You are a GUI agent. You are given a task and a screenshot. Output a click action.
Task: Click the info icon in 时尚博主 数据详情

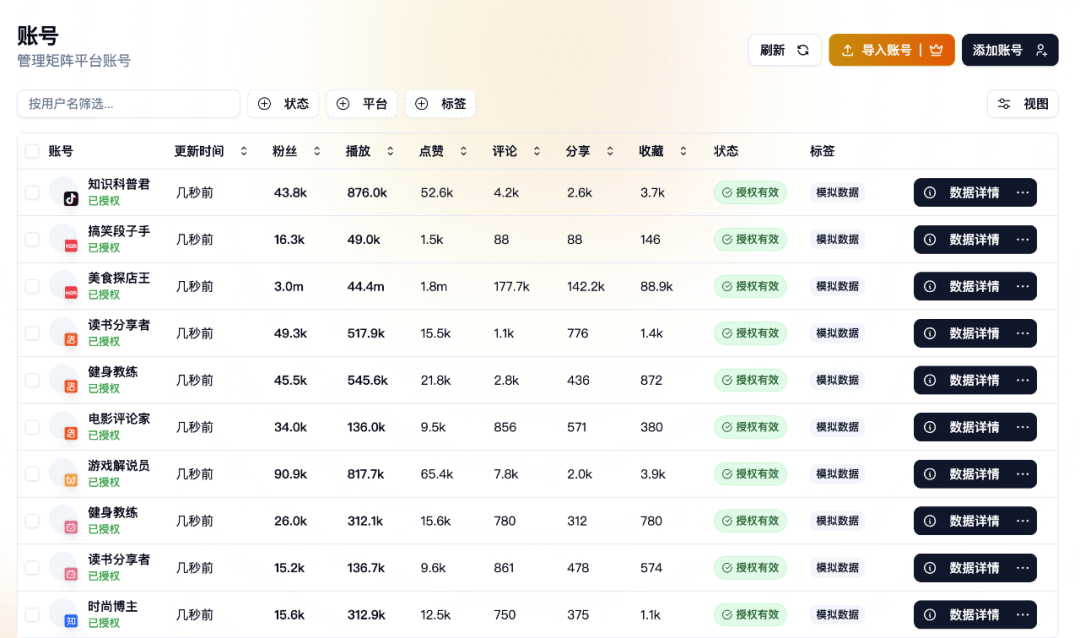tap(930, 615)
